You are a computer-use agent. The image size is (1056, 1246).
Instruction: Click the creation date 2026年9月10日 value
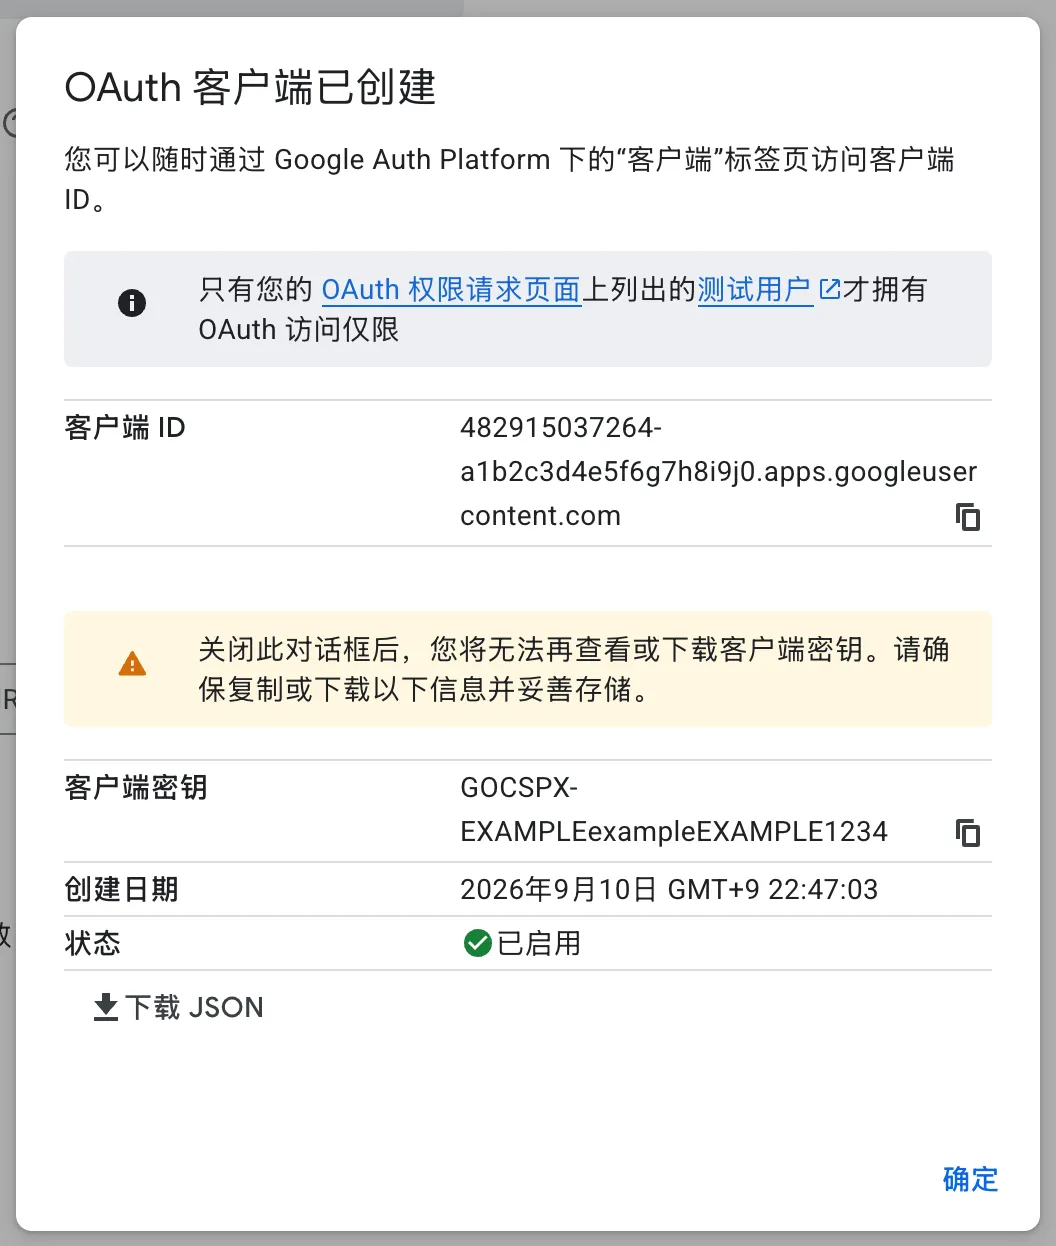tap(669, 890)
